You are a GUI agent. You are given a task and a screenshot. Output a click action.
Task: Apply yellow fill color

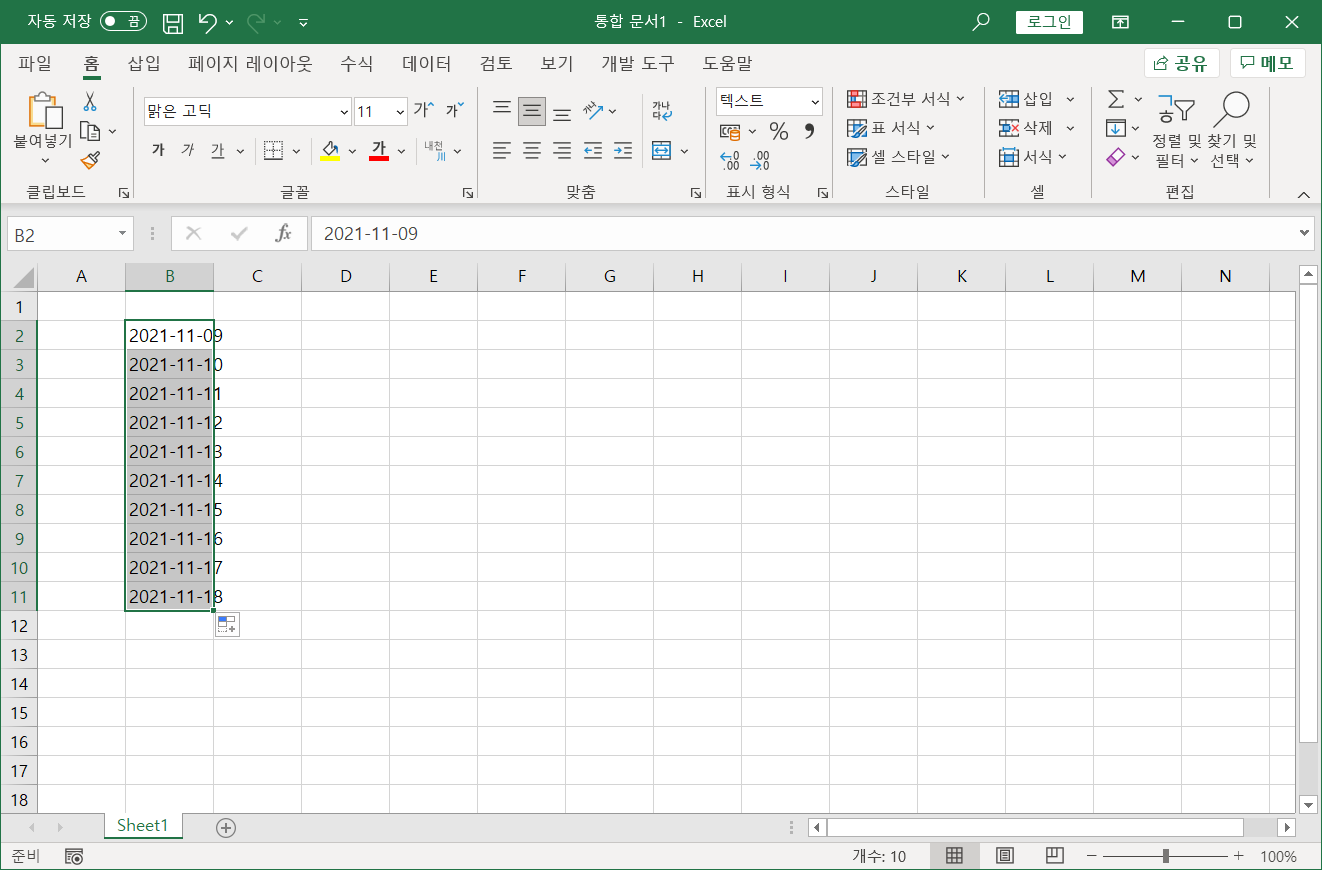(330, 151)
